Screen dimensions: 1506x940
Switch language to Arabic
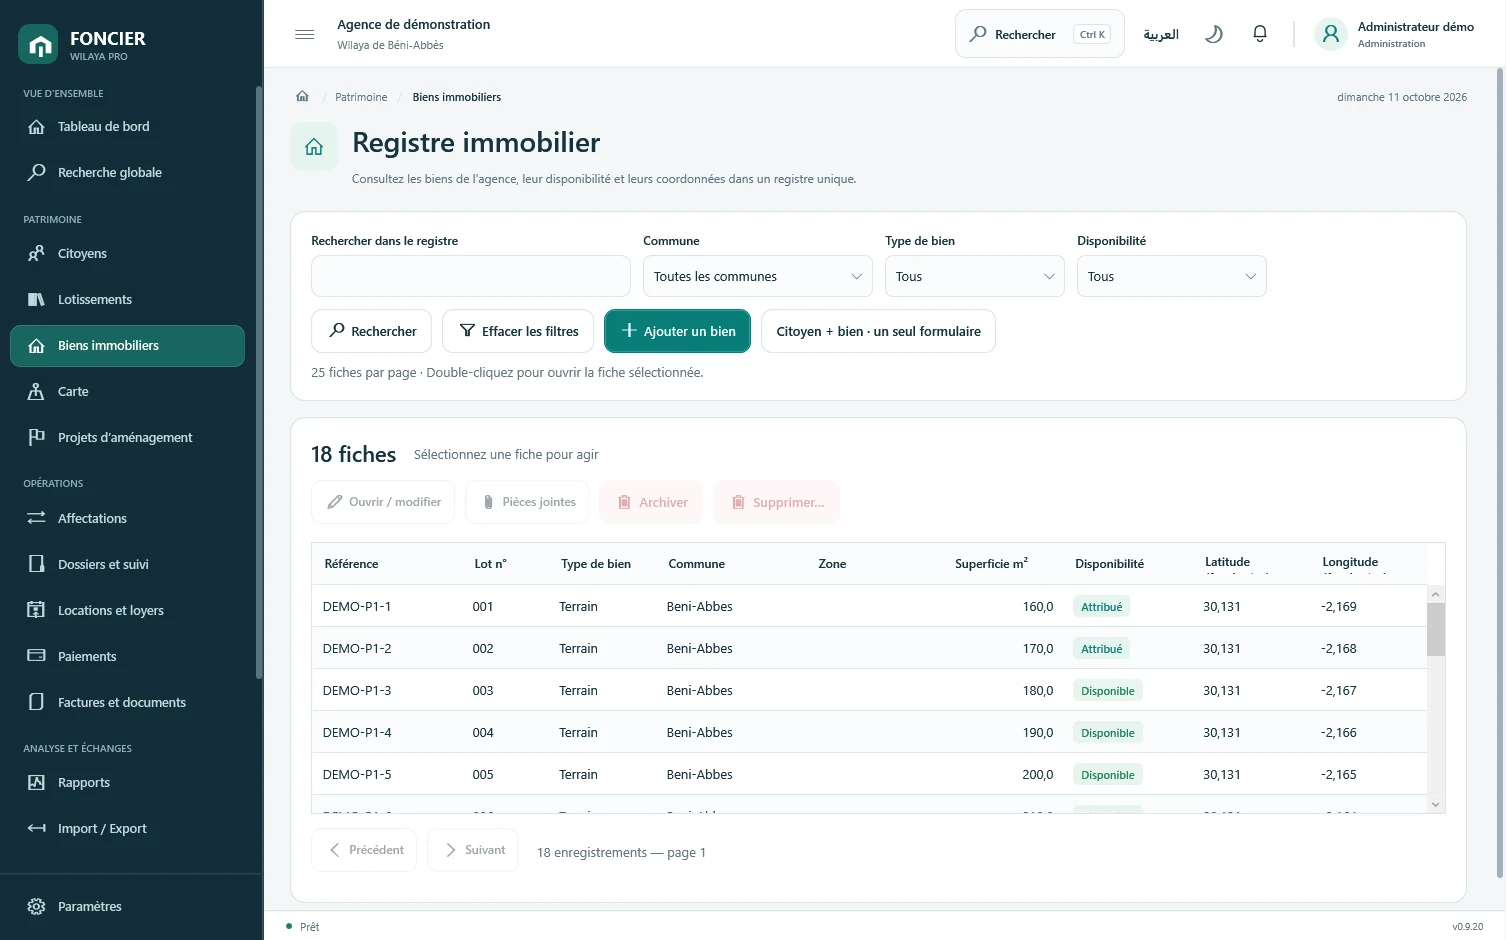1161,34
